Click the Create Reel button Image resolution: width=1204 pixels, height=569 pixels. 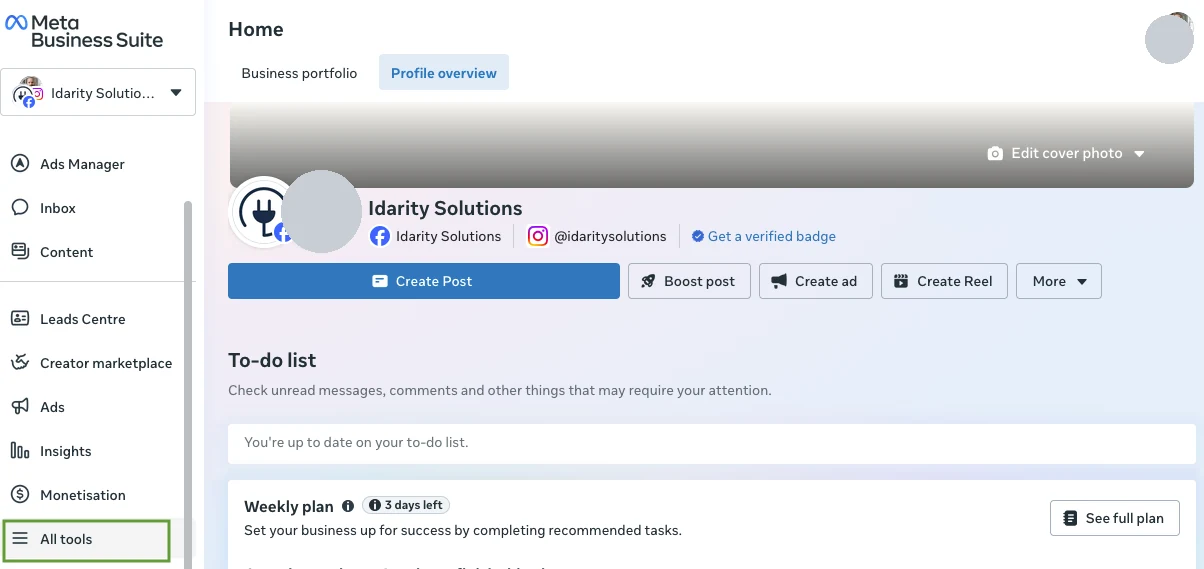pos(945,281)
